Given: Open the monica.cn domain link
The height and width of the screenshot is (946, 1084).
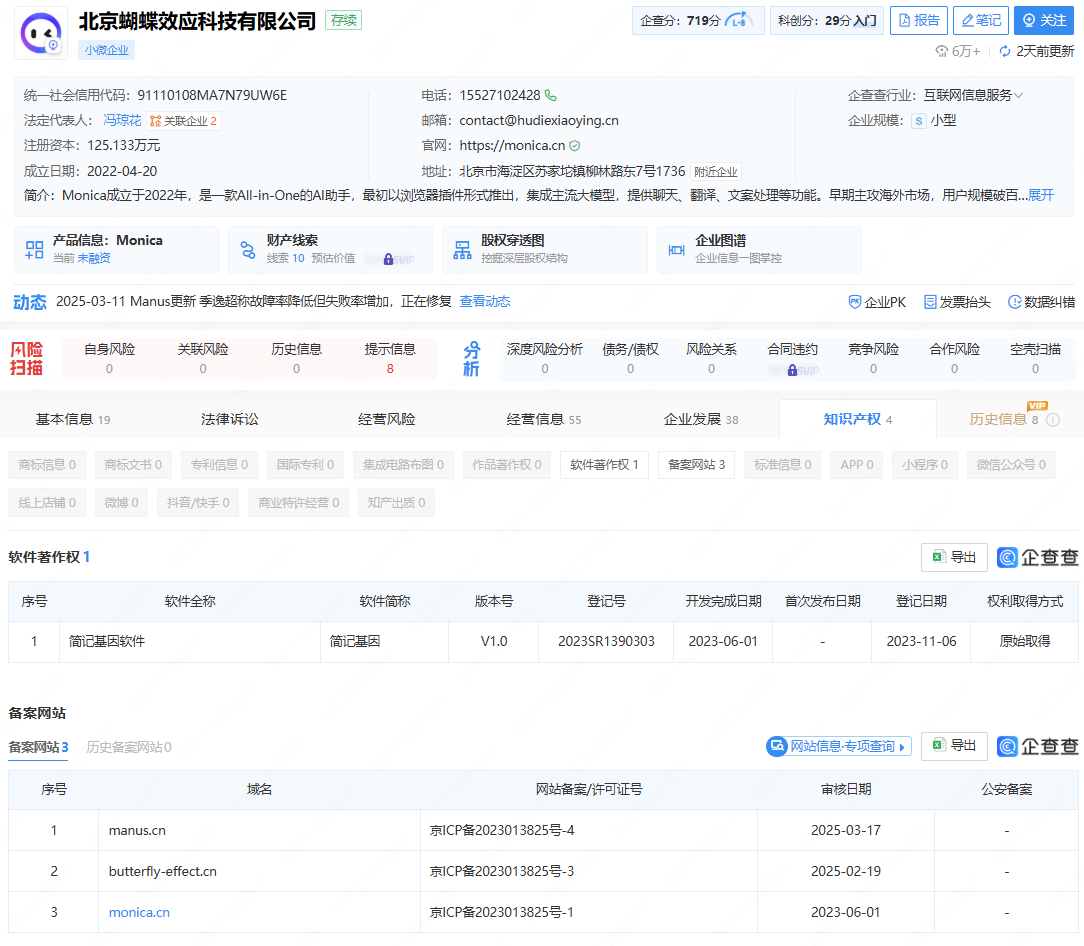Looking at the screenshot, I should 139,913.
